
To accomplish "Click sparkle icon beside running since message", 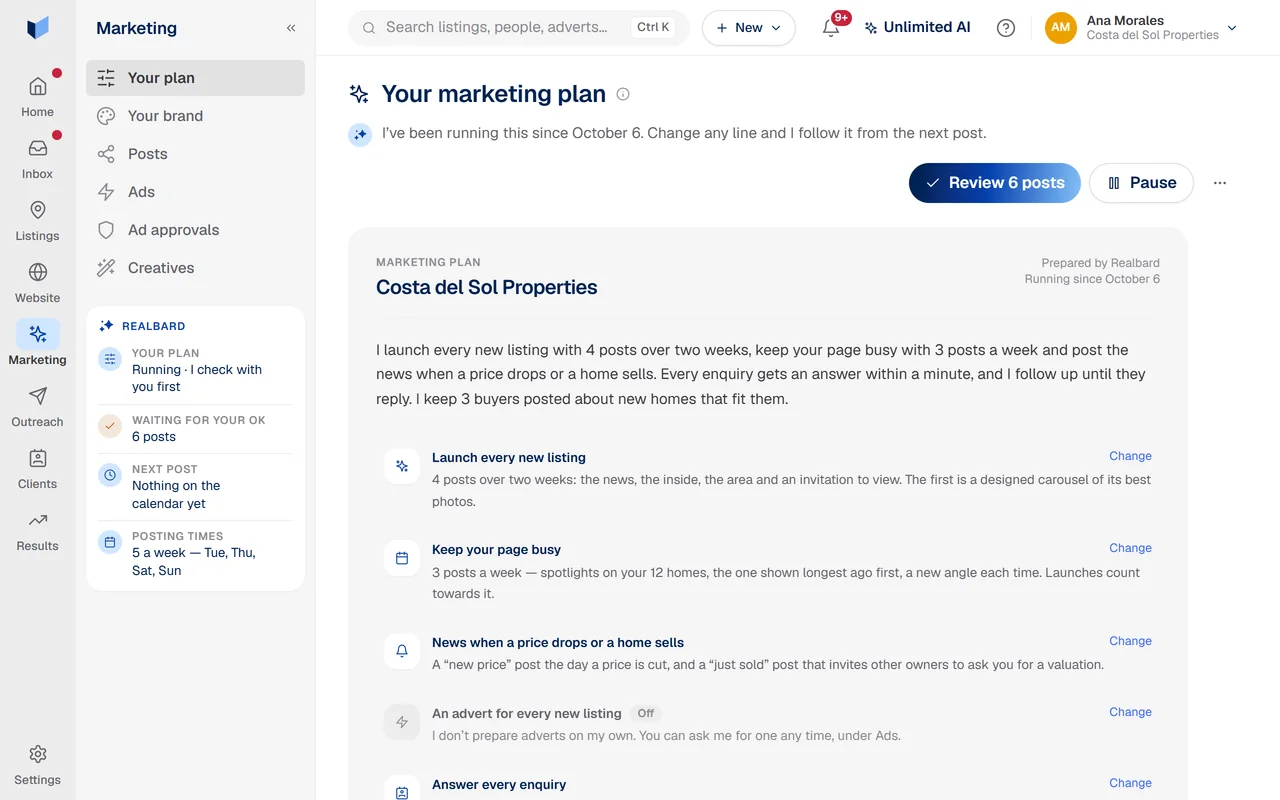I will (360, 134).
